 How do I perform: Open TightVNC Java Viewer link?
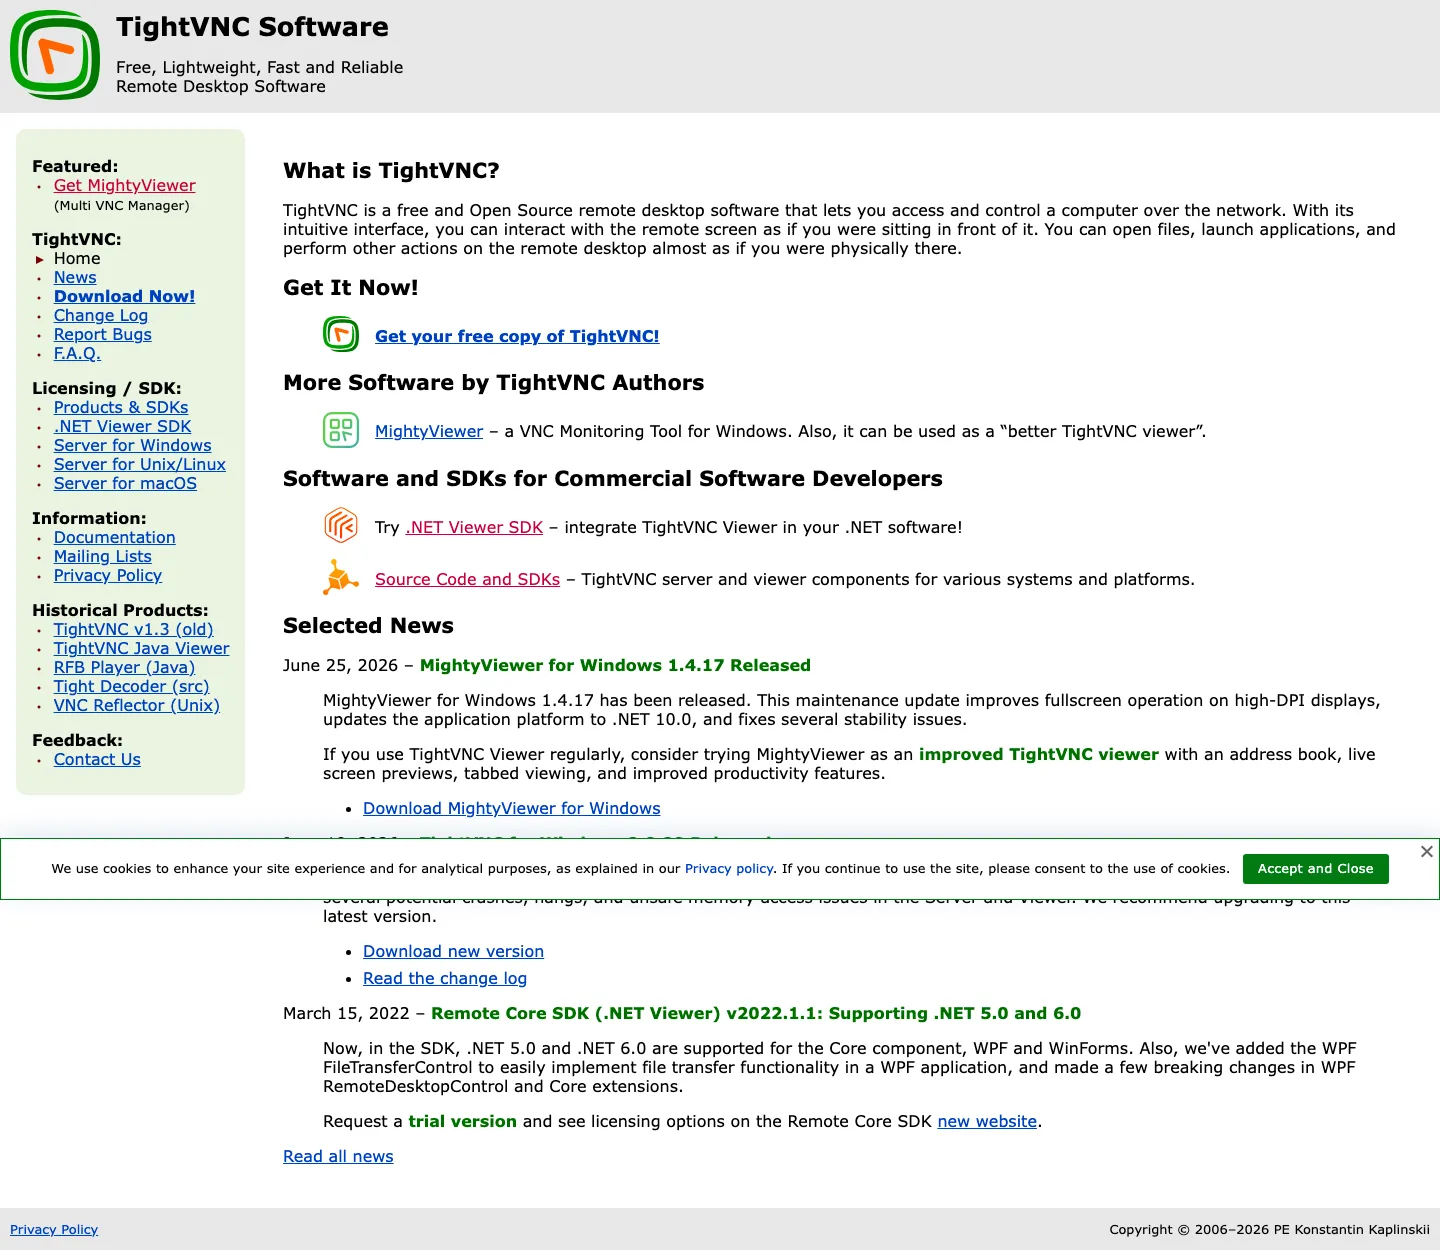142,648
